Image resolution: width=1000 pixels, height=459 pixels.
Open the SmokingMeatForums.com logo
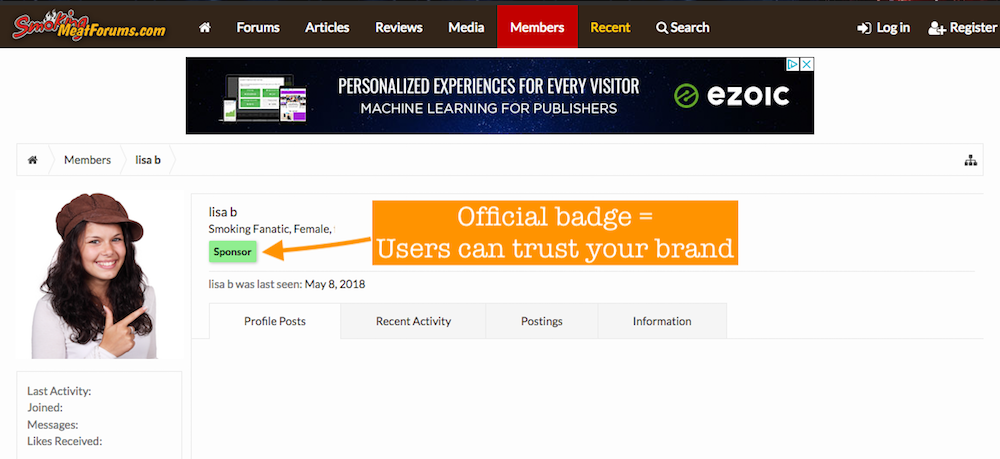tap(89, 26)
